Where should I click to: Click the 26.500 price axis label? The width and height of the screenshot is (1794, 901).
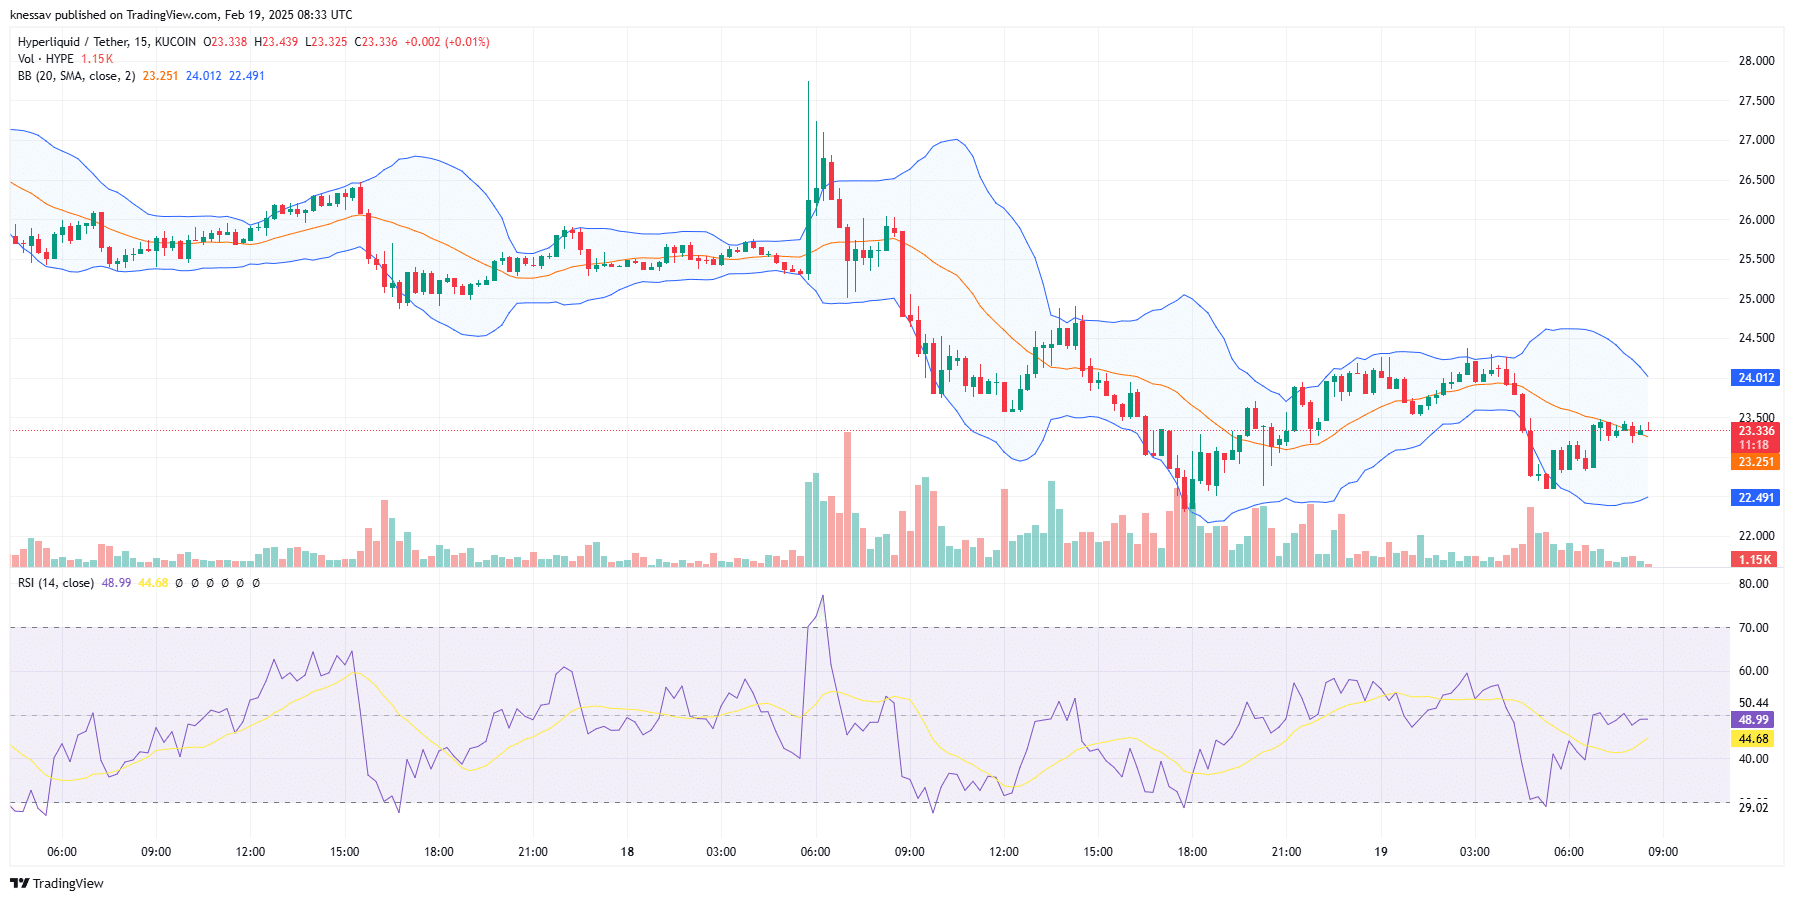pos(1756,180)
